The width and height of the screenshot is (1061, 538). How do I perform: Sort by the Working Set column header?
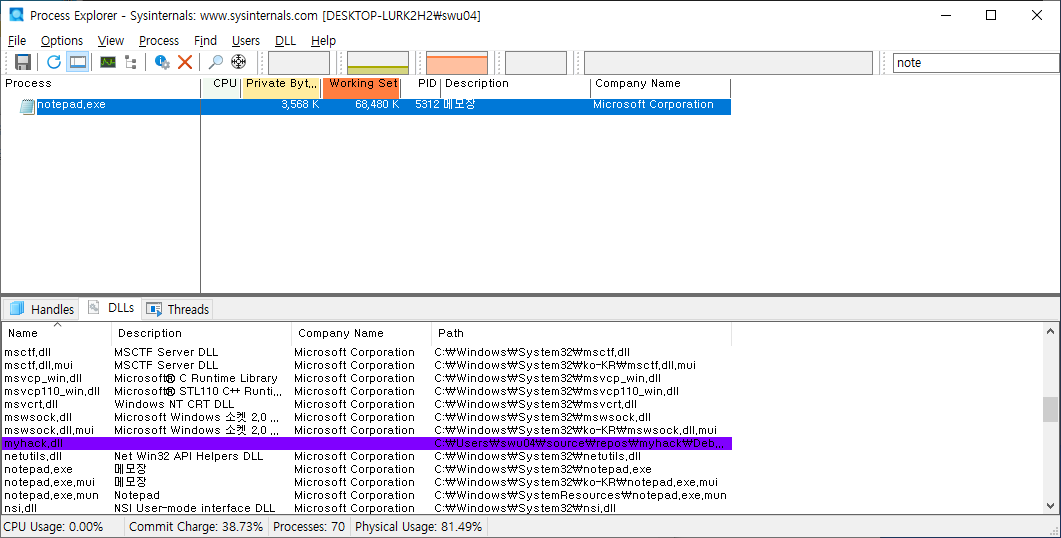point(361,84)
